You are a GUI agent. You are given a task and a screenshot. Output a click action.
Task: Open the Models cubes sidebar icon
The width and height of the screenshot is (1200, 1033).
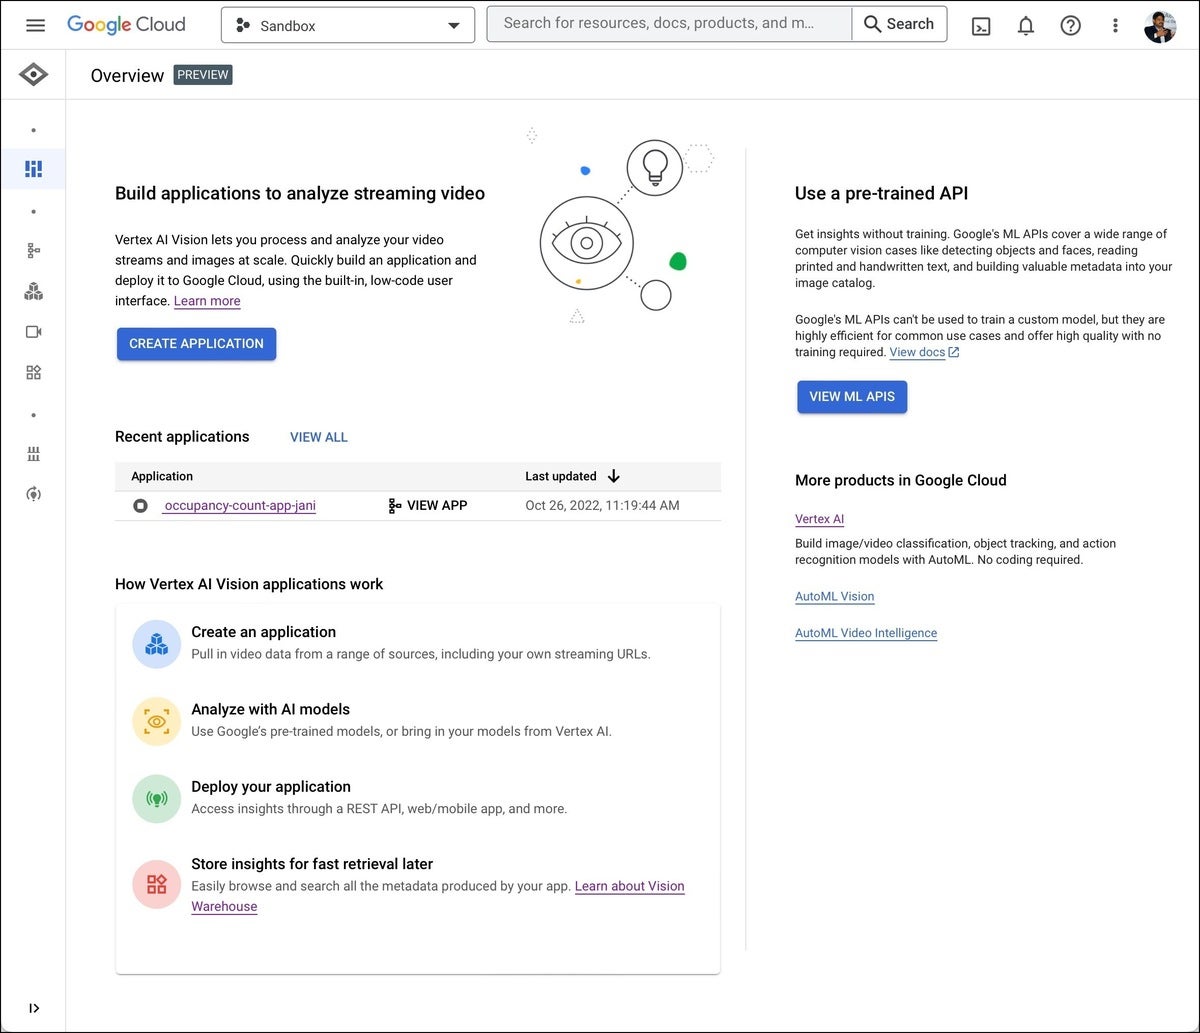click(33, 292)
